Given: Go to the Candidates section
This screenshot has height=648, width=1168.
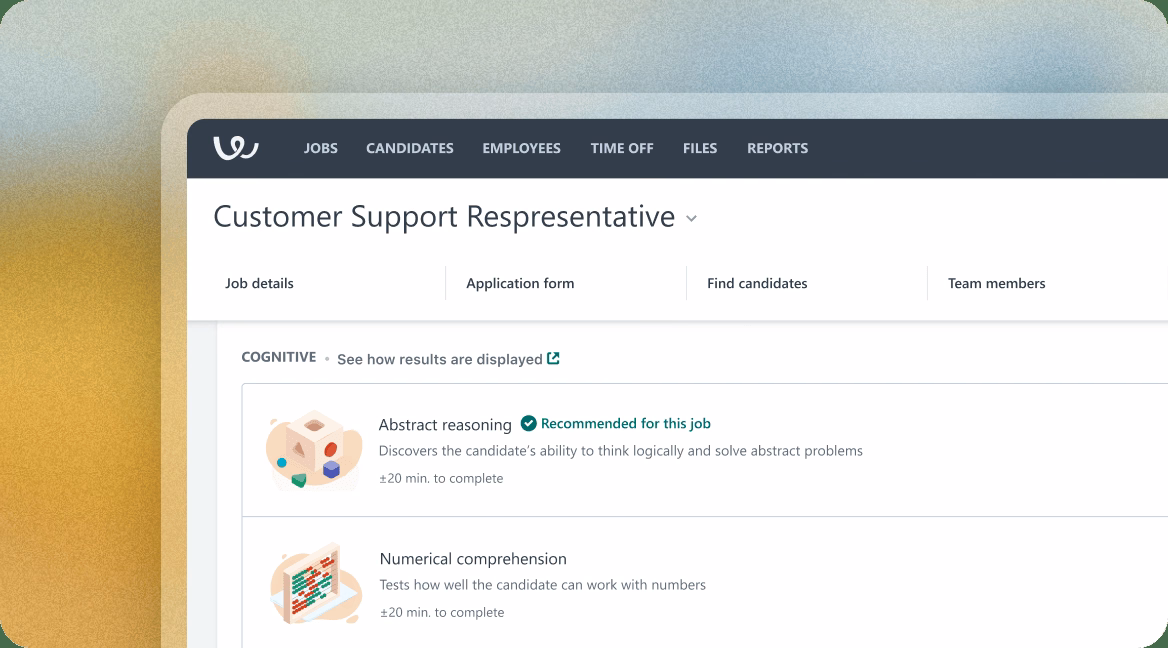Looking at the screenshot, I should [x=410, y=148].
